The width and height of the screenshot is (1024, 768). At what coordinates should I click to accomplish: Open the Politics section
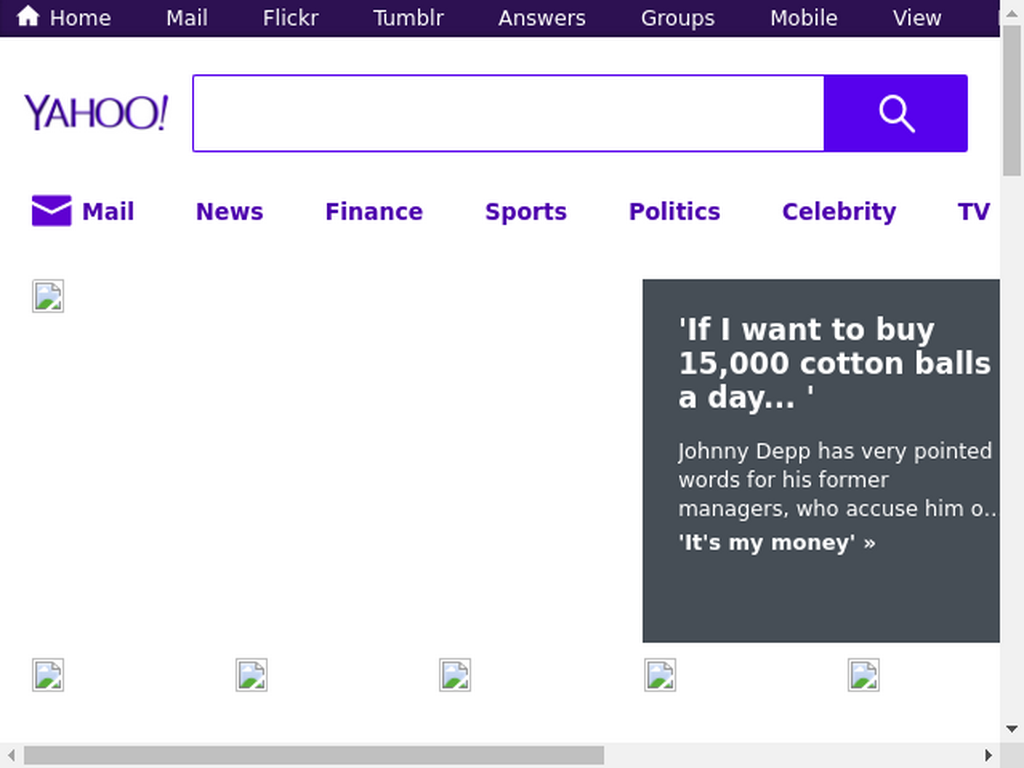pyautogui.click(x=674, y=212)
